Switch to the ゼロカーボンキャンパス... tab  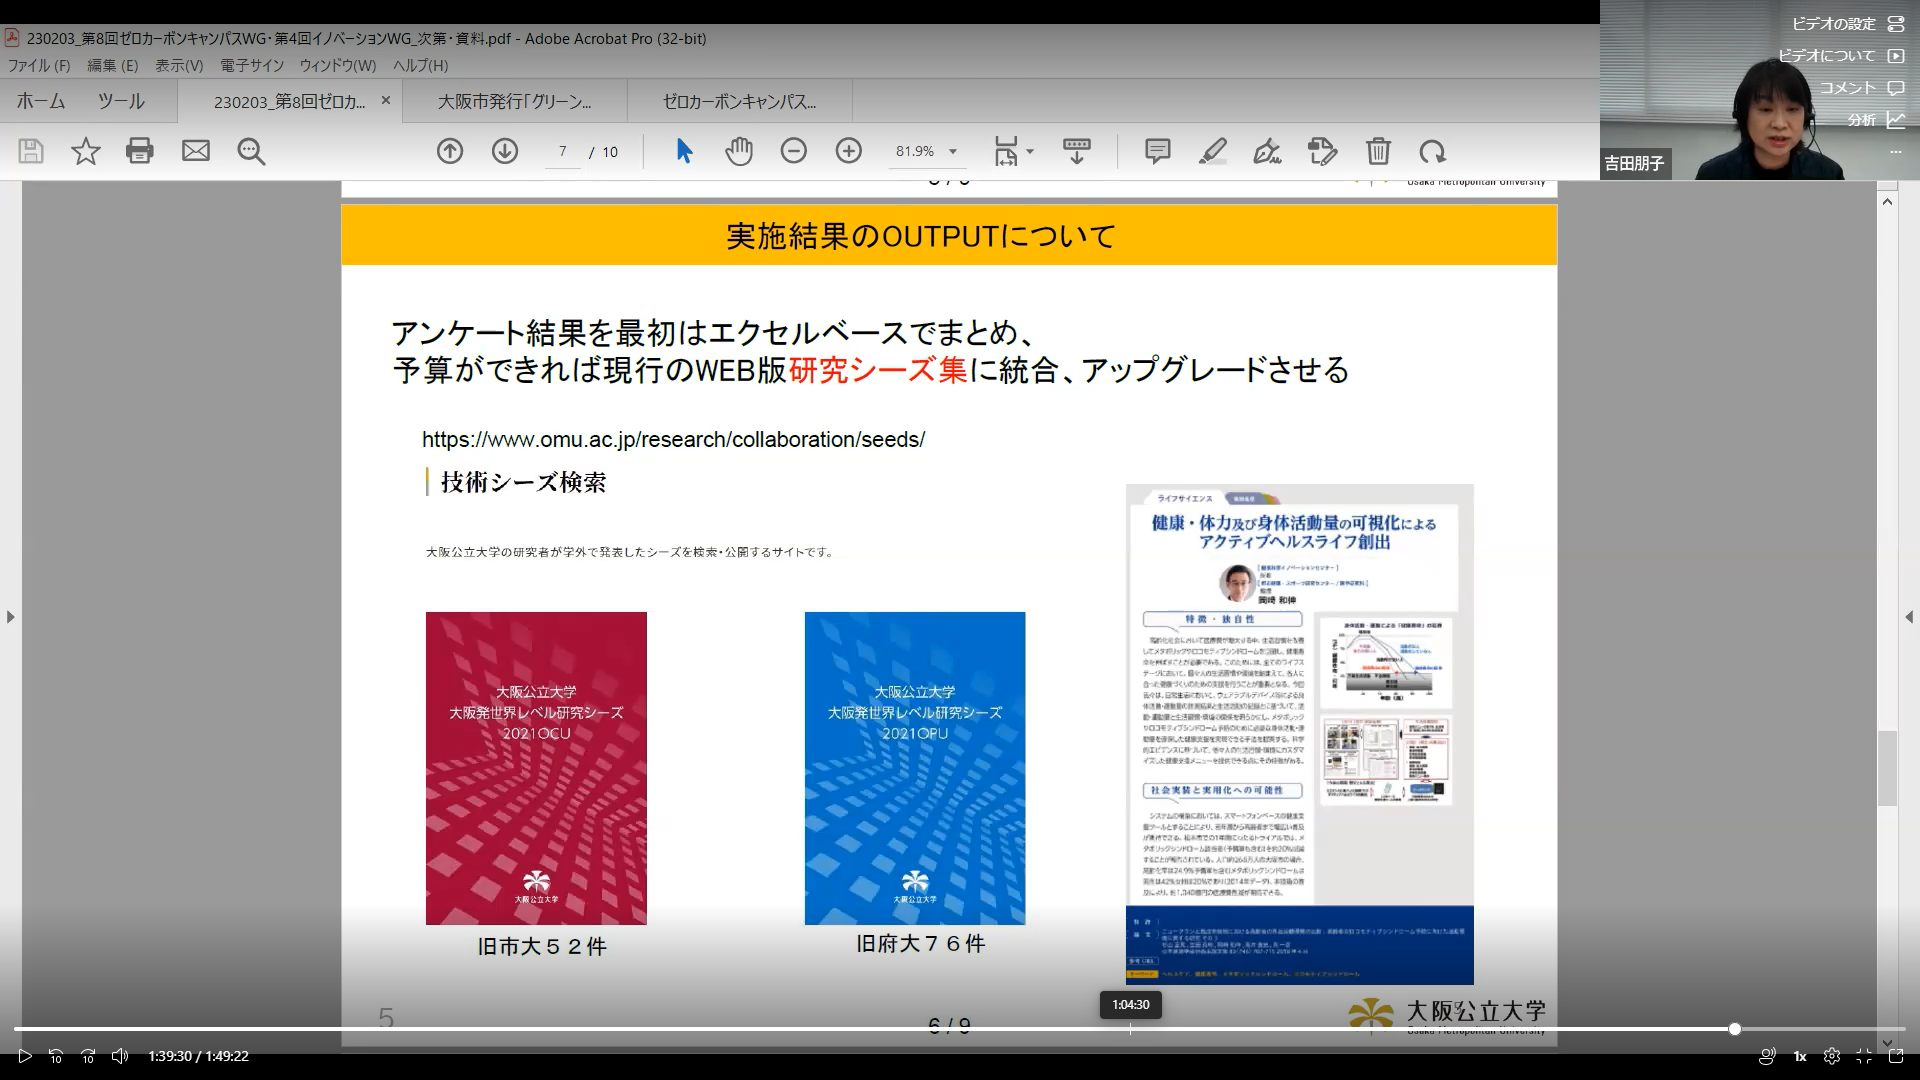(x=740, y=101)
